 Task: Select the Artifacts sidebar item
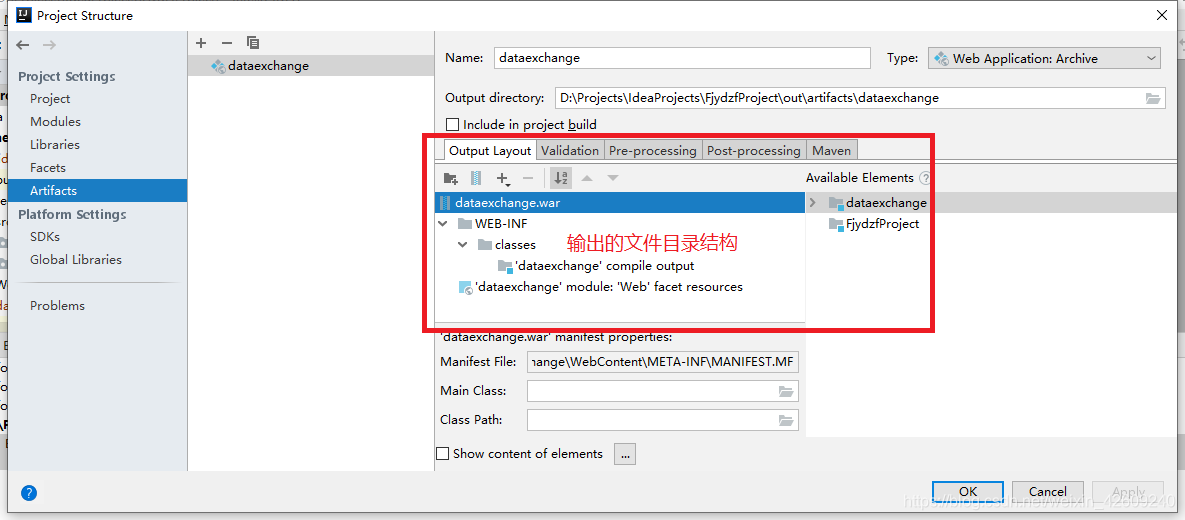(97, 190)
